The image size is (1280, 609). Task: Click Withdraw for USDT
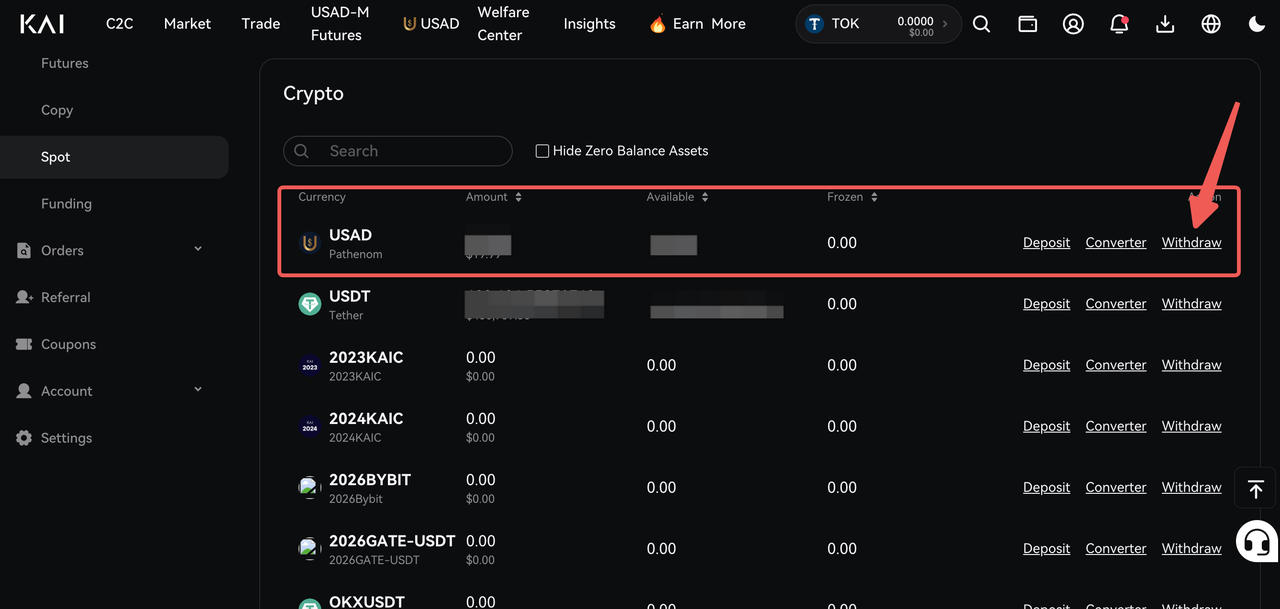point(1191,304)
